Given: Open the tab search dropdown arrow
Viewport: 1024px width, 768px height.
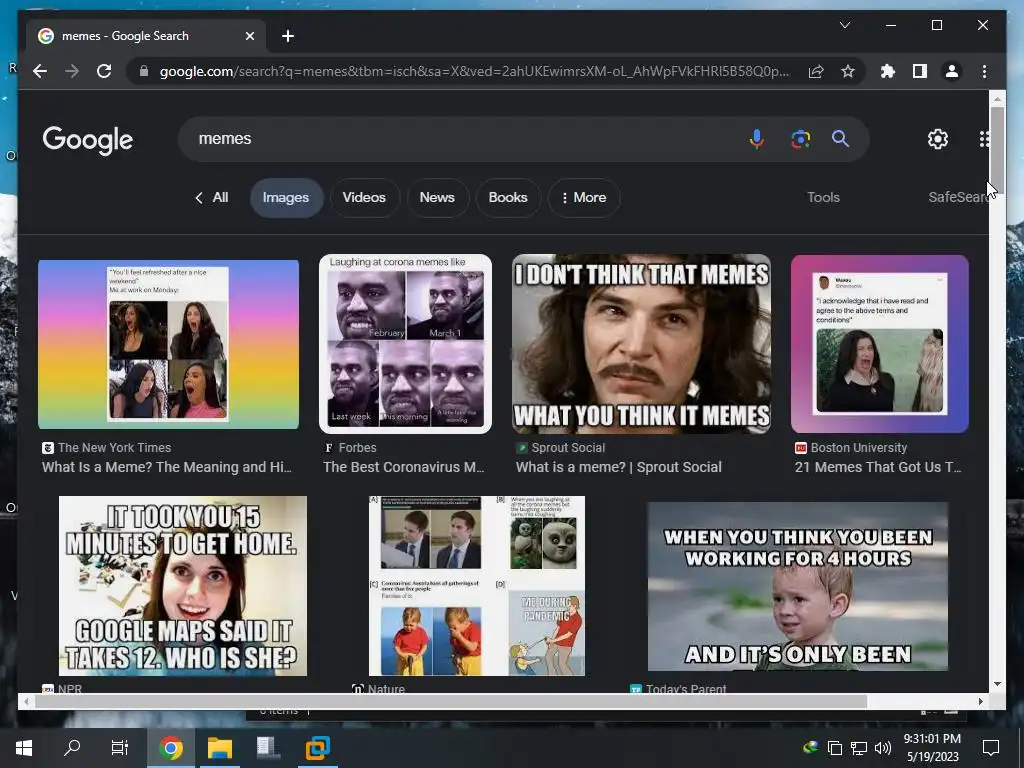Looking at the screenshot, I should (x=844, y=25).
